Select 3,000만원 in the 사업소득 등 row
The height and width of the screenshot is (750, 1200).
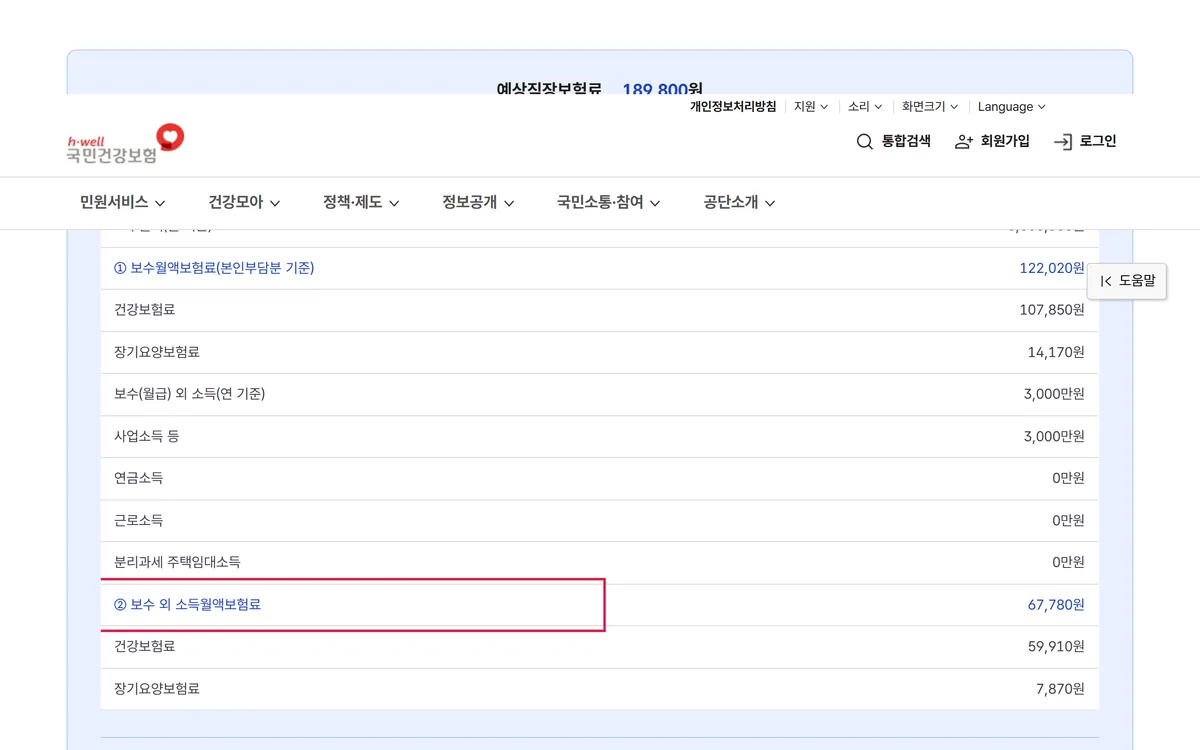click(x=1054, y=436)
